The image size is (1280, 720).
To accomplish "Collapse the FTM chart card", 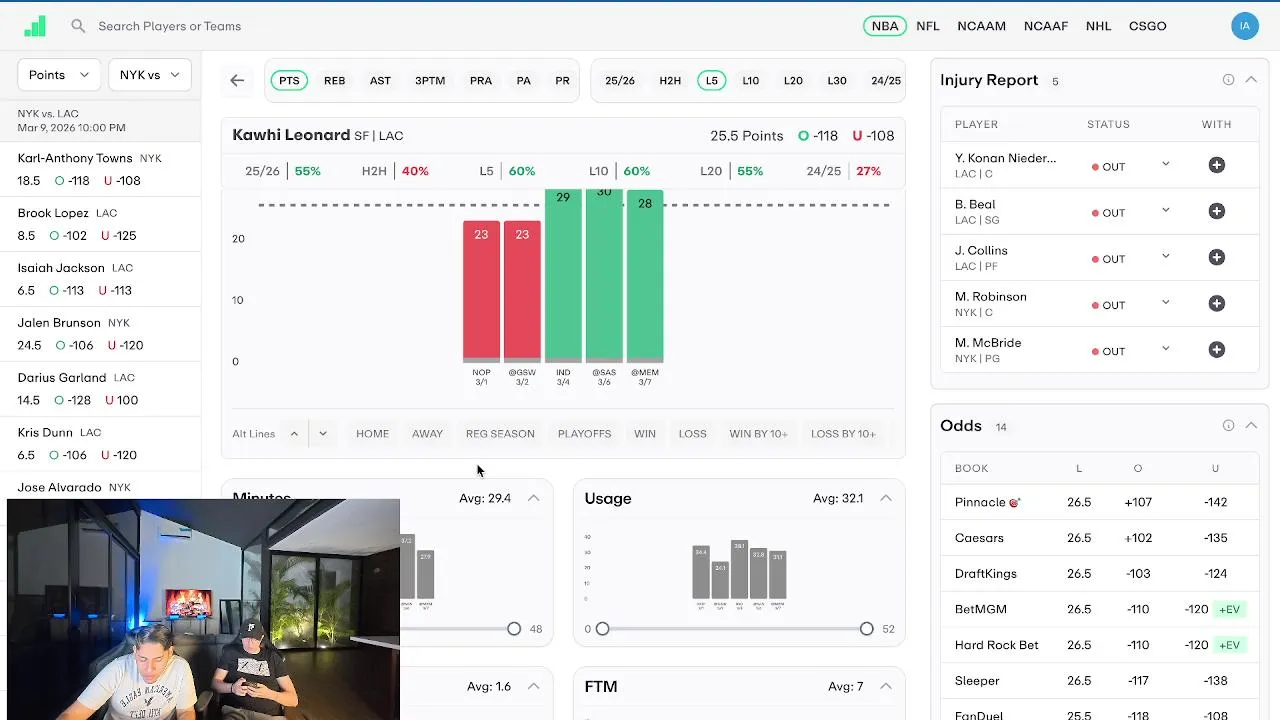I will tap(886, 686).
